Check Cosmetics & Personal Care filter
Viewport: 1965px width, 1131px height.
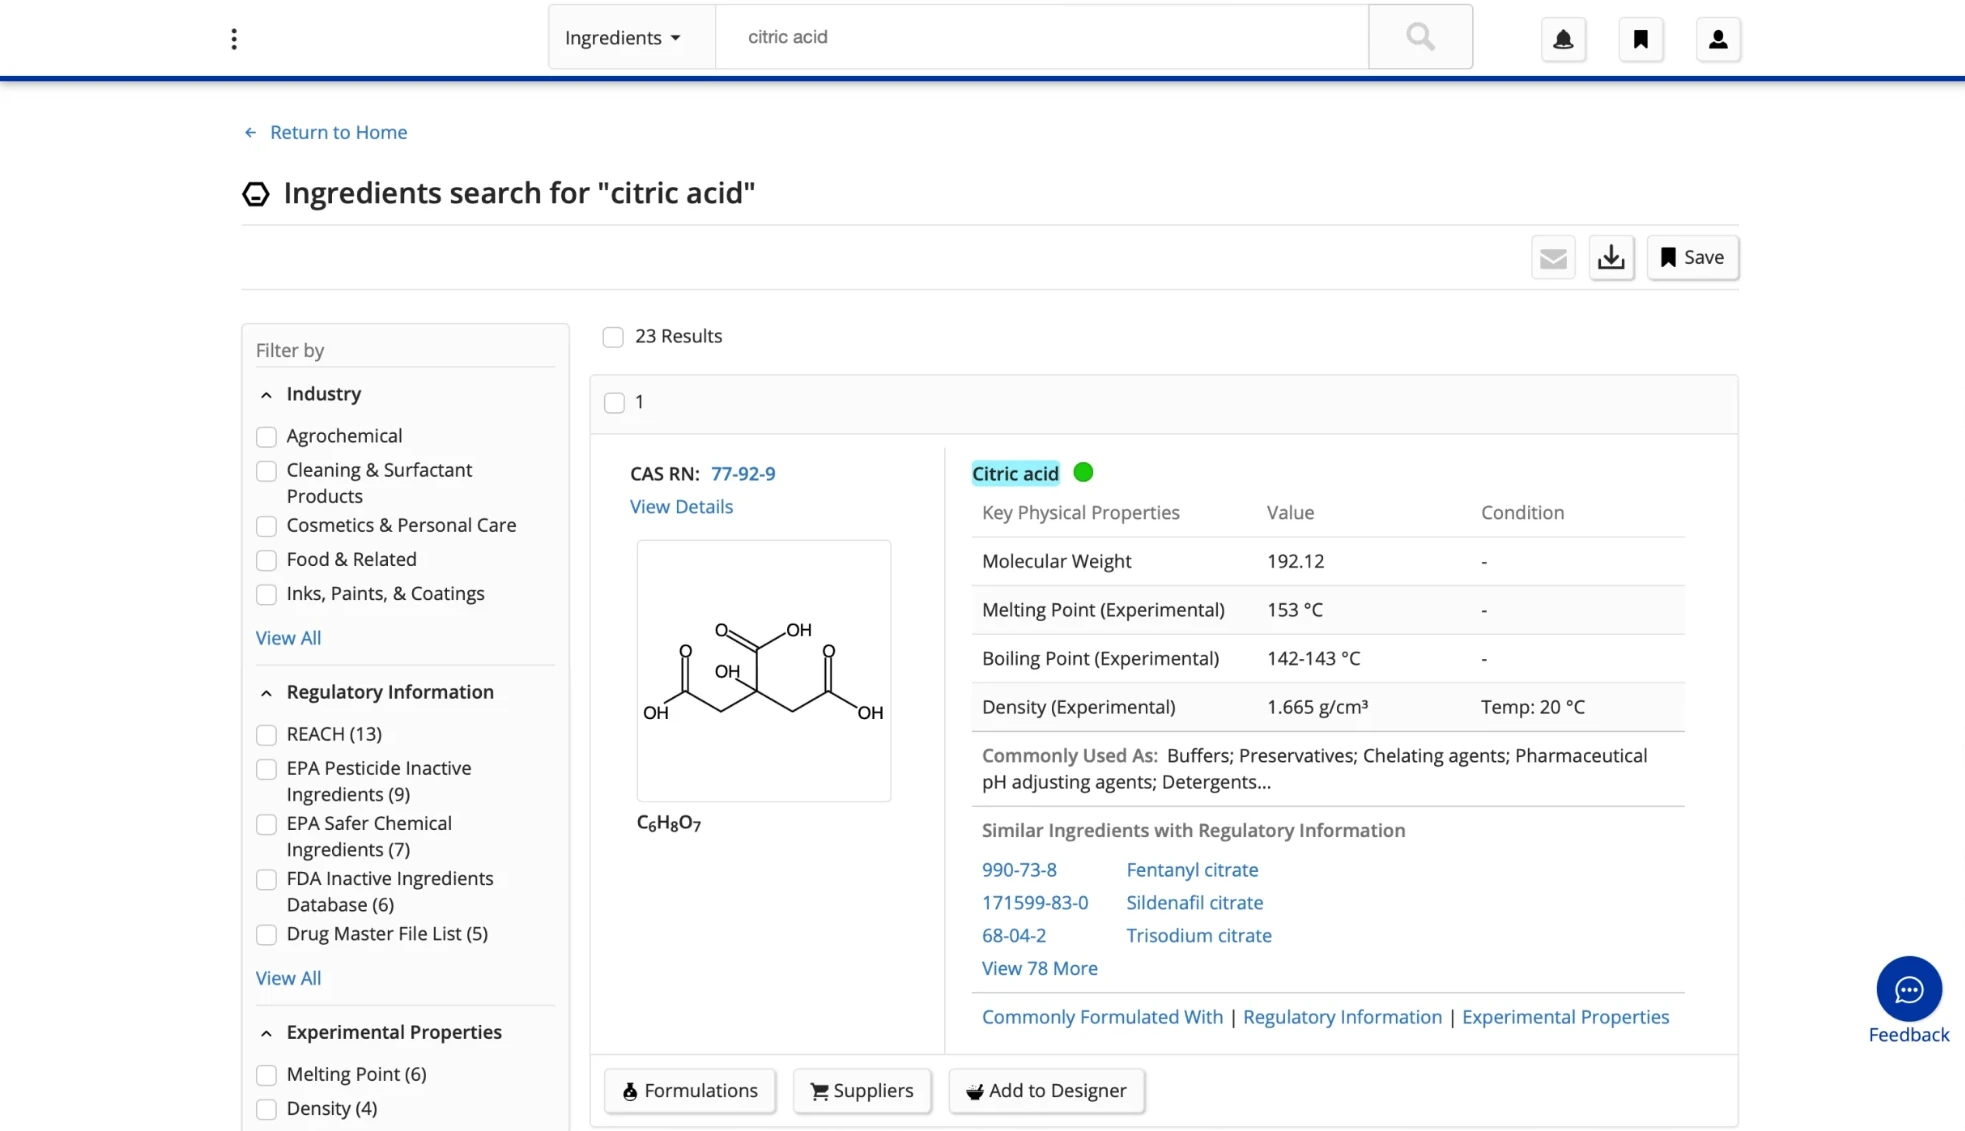click(x=266, y=526)
